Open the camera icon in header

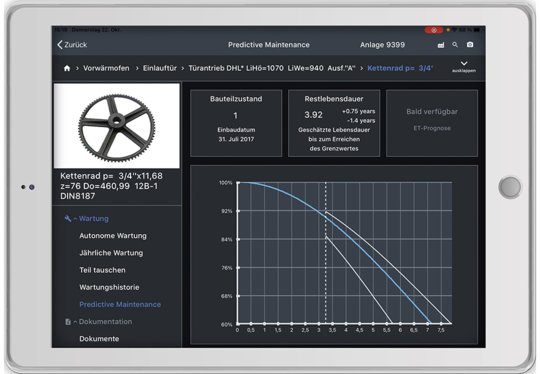[470, 45]
